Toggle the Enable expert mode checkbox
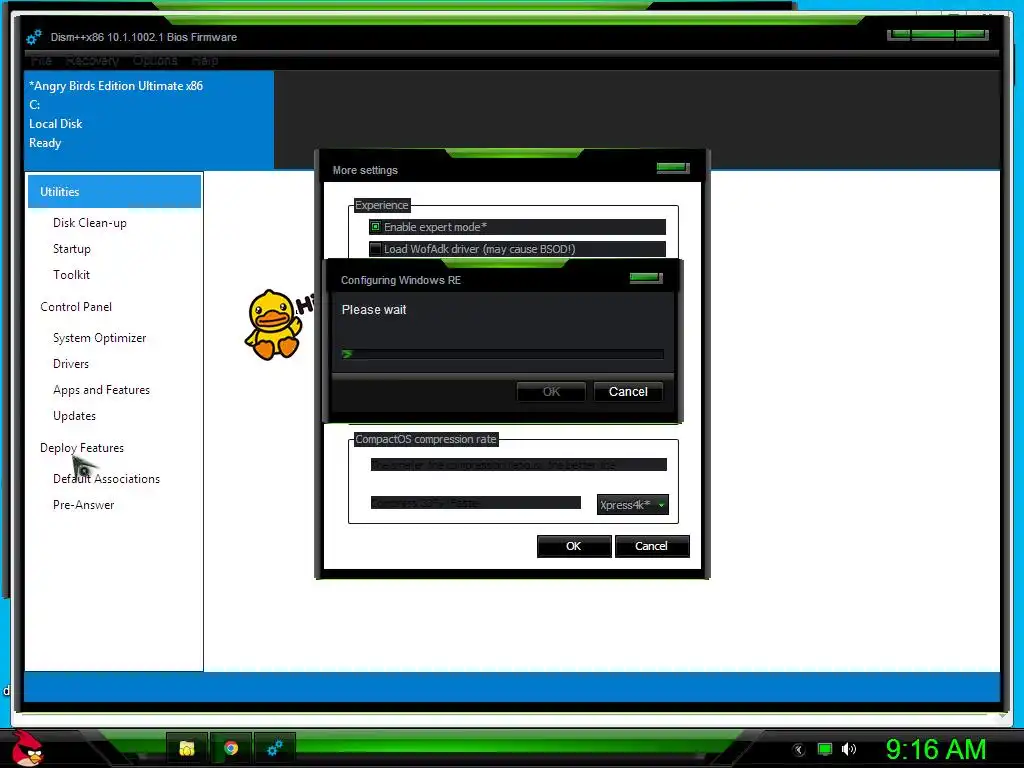The image size is (1024, 768). pos(375,227)
